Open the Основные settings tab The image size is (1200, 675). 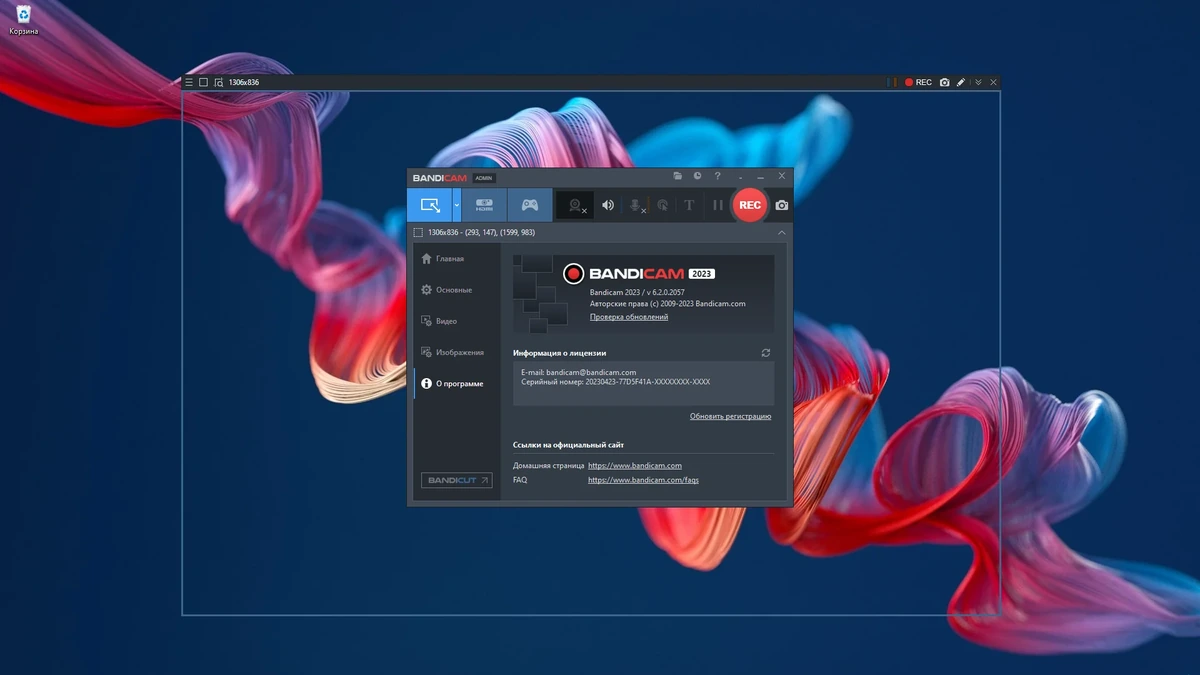pos(457,290)
